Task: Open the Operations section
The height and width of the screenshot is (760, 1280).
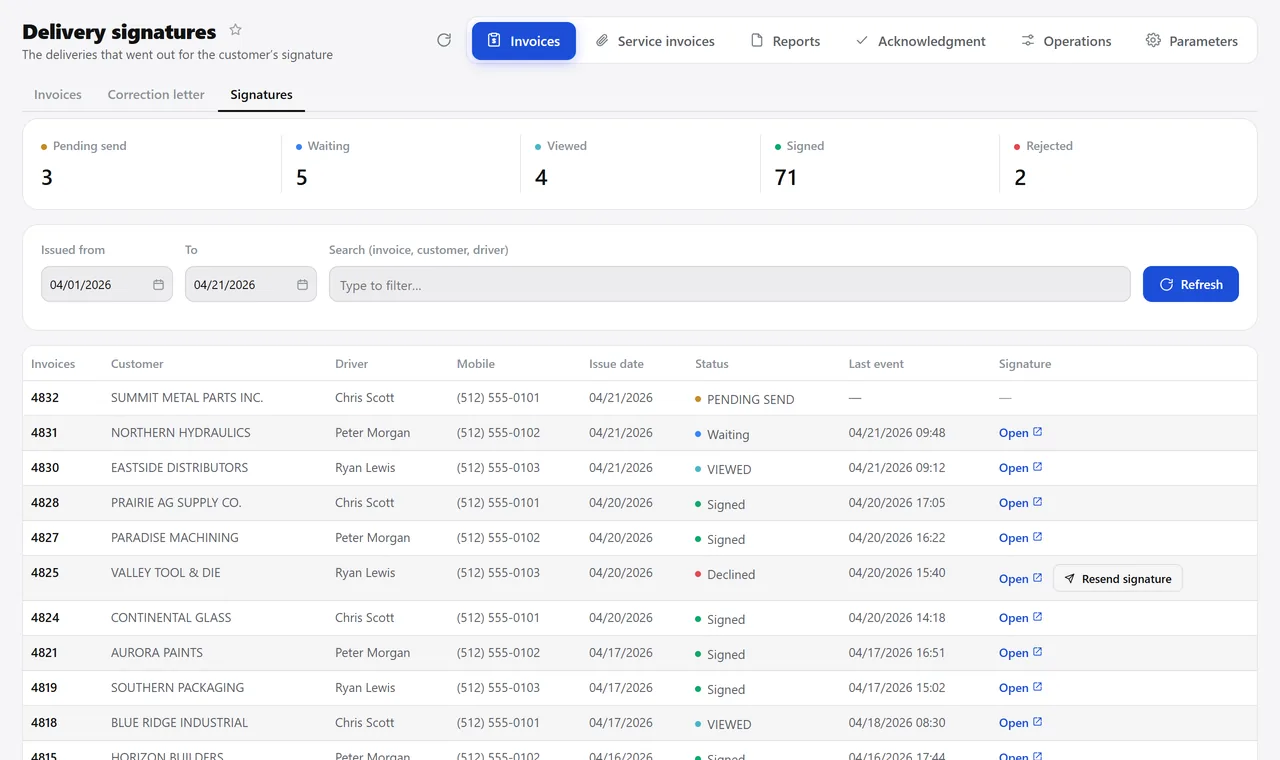Action: point(1066,41)
